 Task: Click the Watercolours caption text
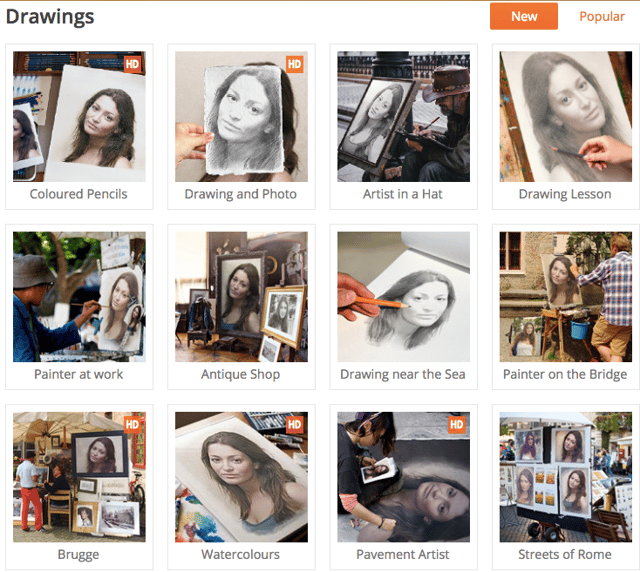pyautogui.click(x=240, y=554)
